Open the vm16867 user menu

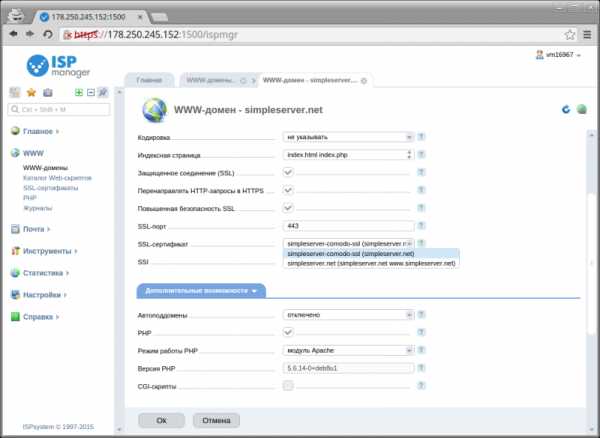(x=558, y=55)
